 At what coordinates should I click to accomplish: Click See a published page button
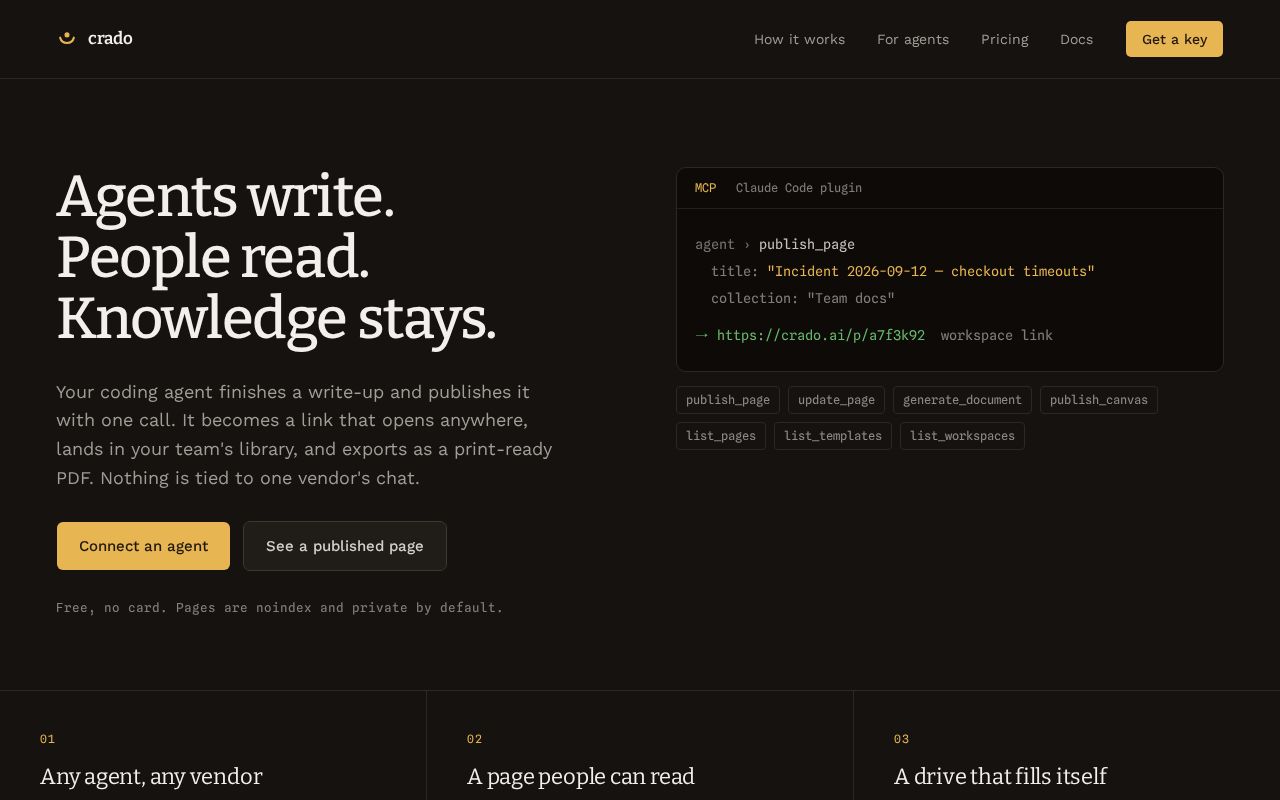(345, 546)
